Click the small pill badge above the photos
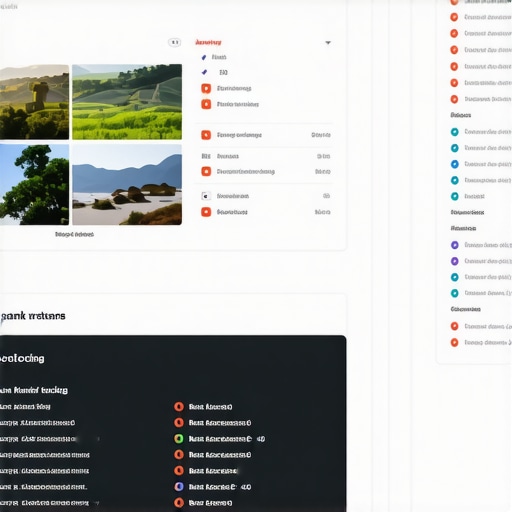Image resolution: width=512 pixels, height=512 pixels. [175, 42]
